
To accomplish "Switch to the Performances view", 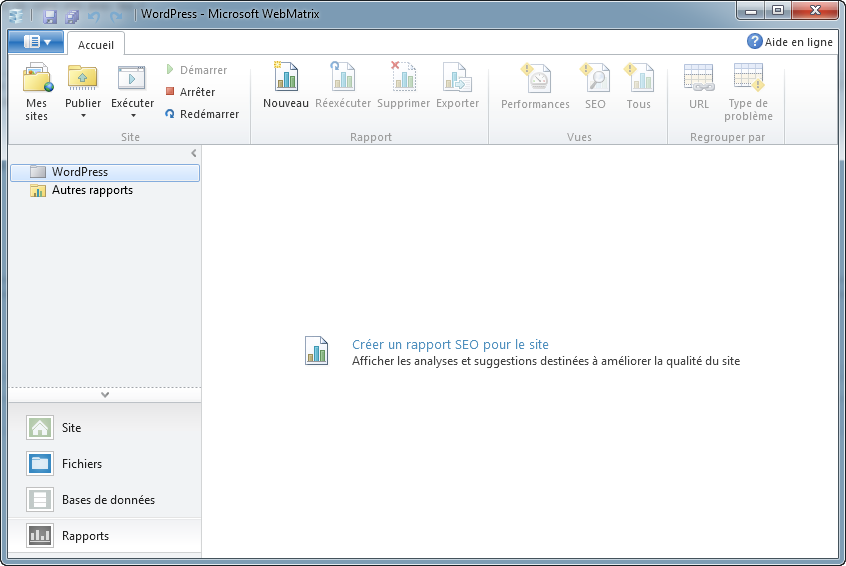I will (535, 86).
